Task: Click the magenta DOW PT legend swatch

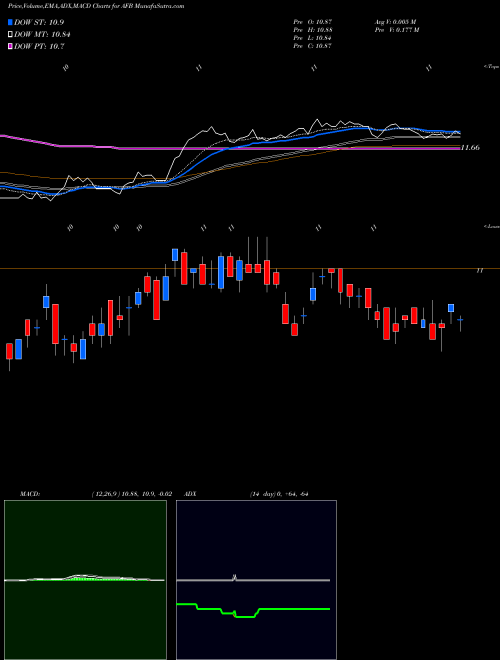Action: (10, 46)
